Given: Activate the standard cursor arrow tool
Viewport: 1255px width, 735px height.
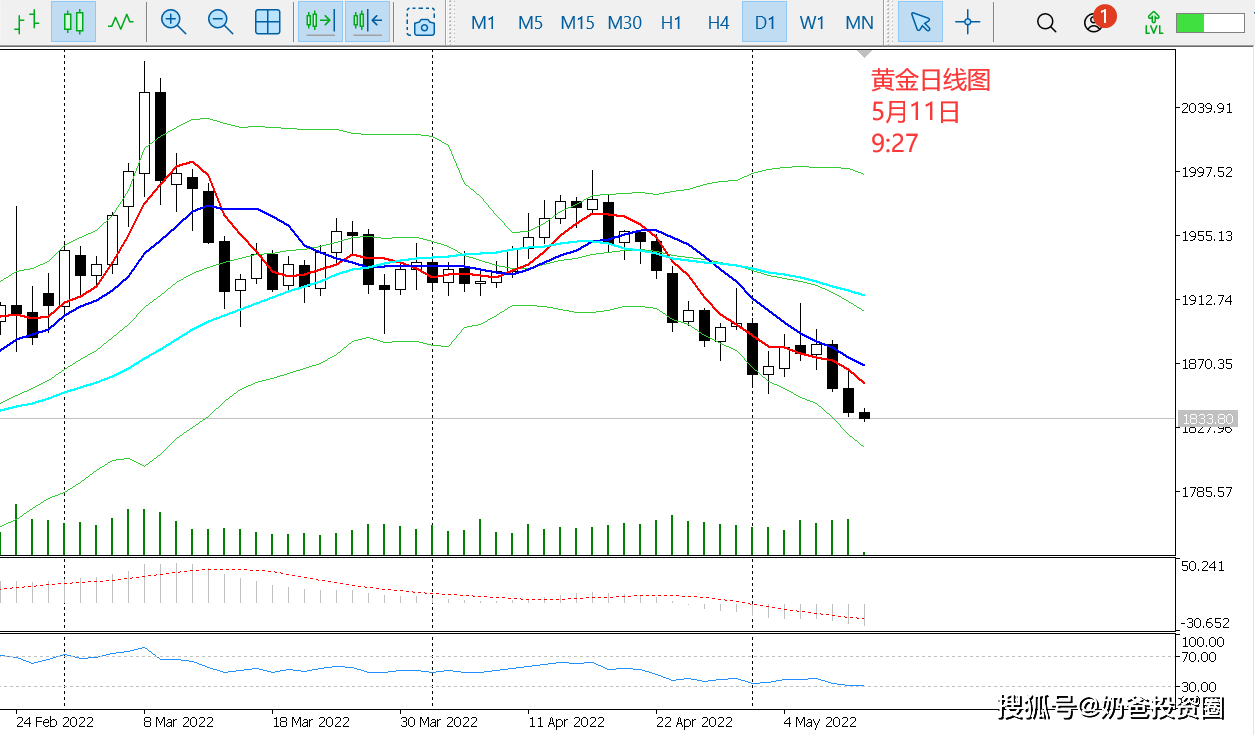Looking at the screenshot, I should tap(920, 22).
